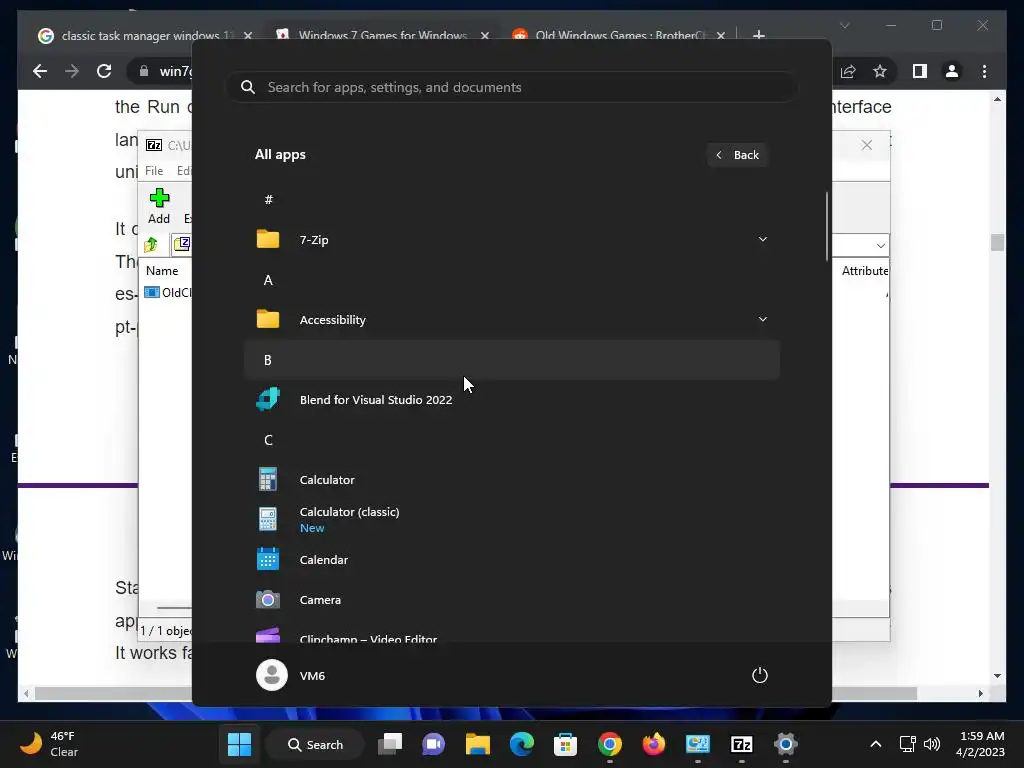Open the 7-Zip address bar dropdown arrow
1024x768 pixels.
click(x=880, y=246)
